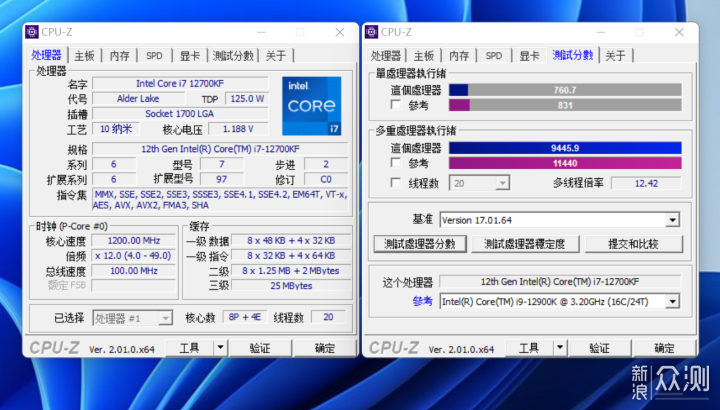Open SPD tab in left window
The height and width of the screenshot is (410, 720).
coord(154,56)
